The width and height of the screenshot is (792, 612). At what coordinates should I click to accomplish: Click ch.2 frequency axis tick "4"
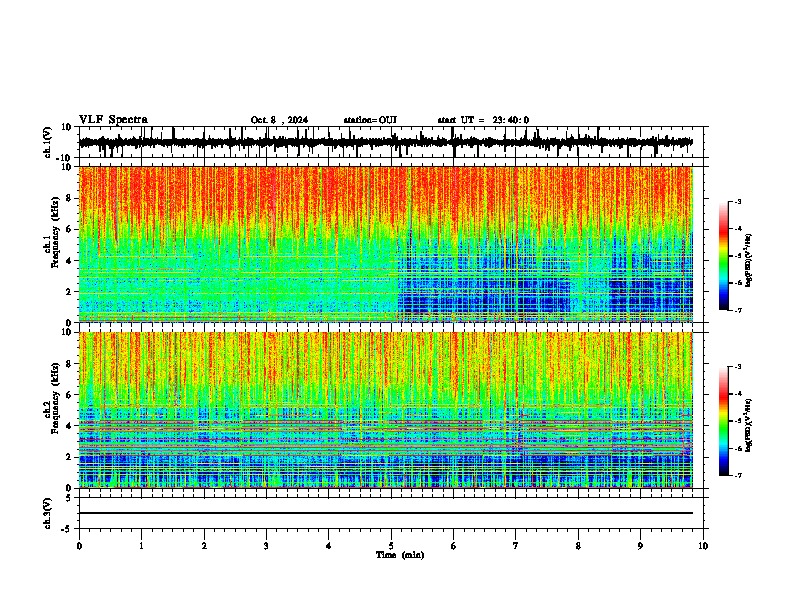tap(69, 426)
